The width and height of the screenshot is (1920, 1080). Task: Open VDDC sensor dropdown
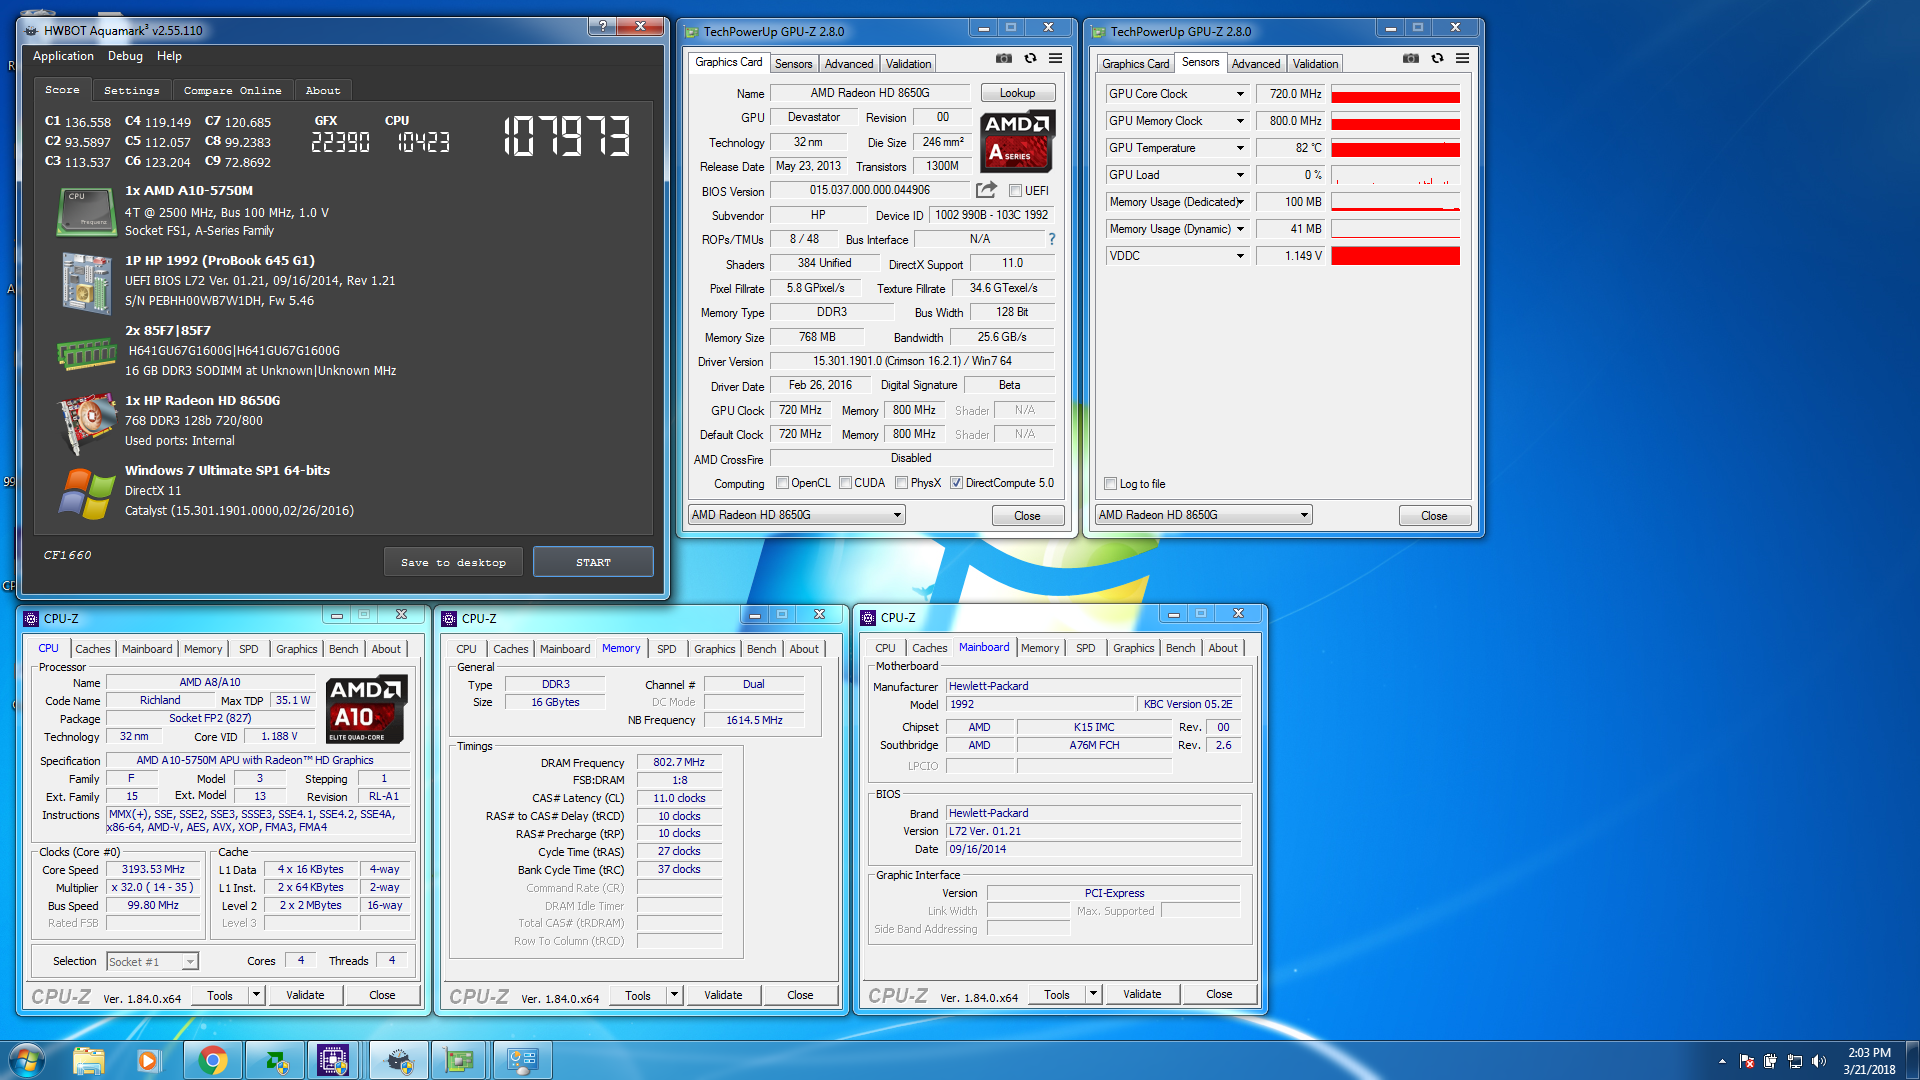(x=1240, y=256)
